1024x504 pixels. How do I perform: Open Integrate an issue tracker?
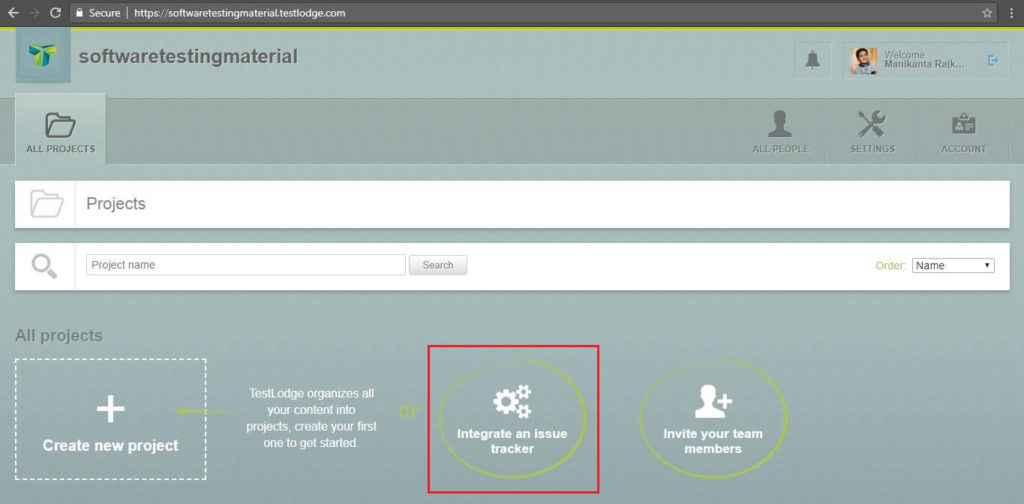(512, 418)
